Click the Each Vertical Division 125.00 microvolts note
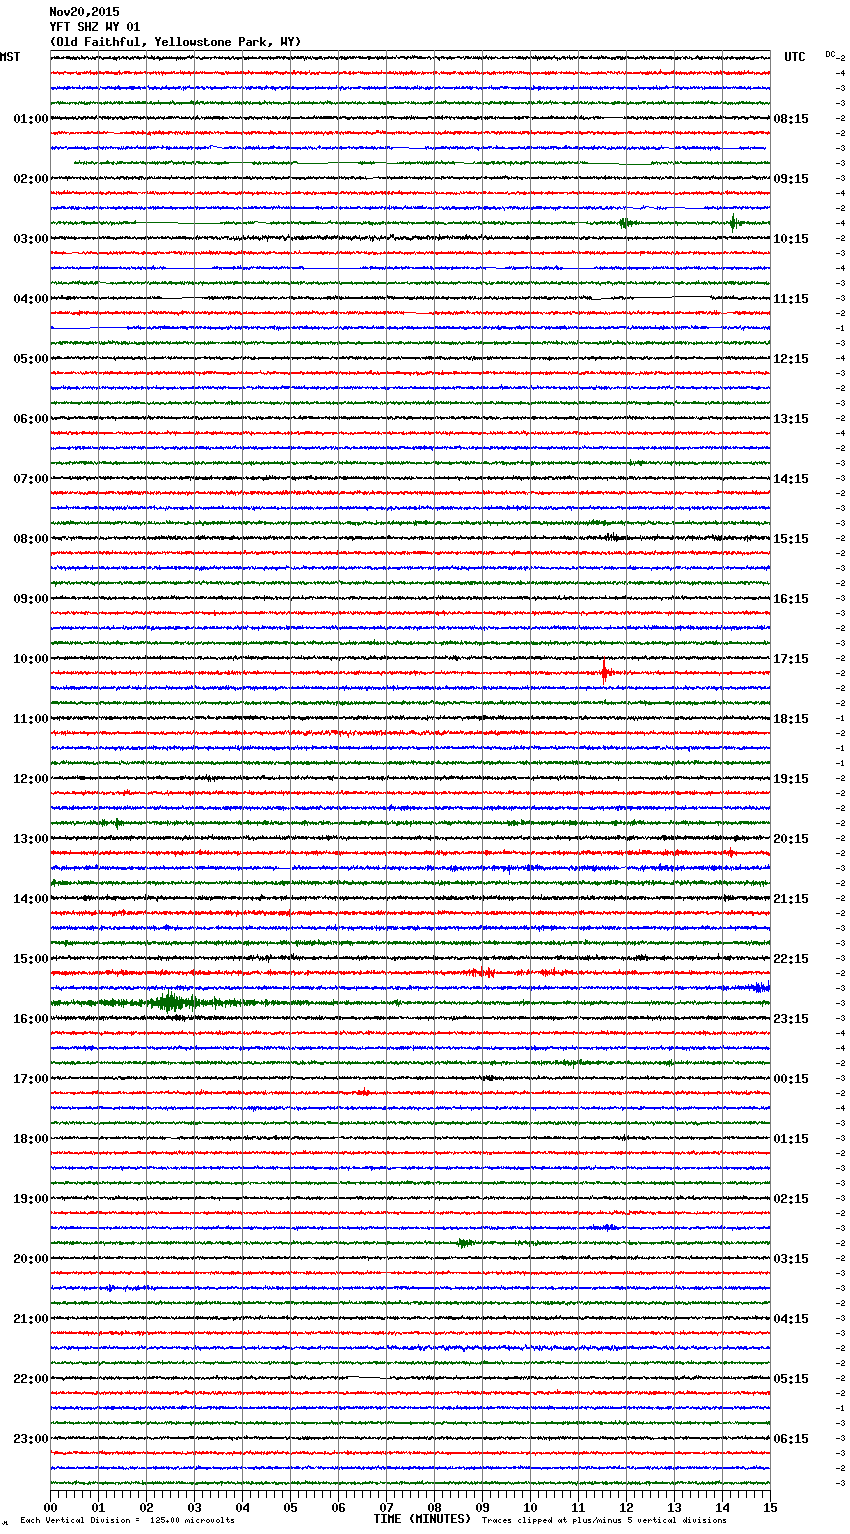 point(127,1520)
